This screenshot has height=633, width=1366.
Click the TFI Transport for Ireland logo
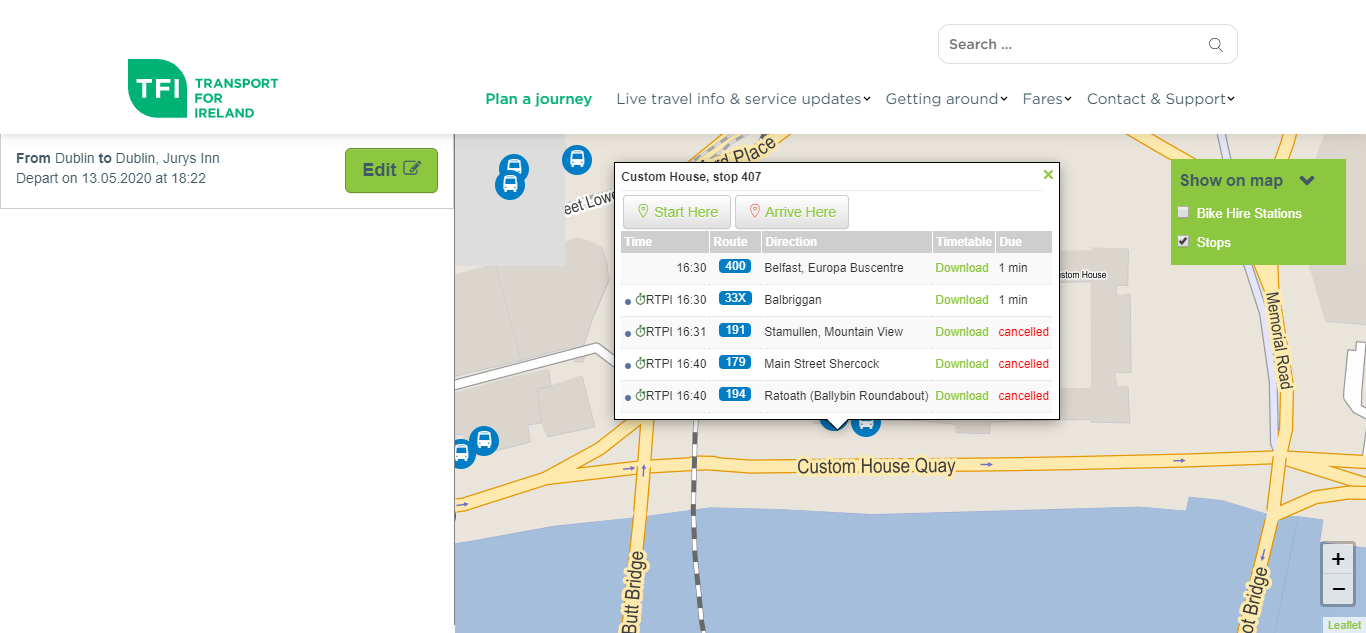click(202, 89)
